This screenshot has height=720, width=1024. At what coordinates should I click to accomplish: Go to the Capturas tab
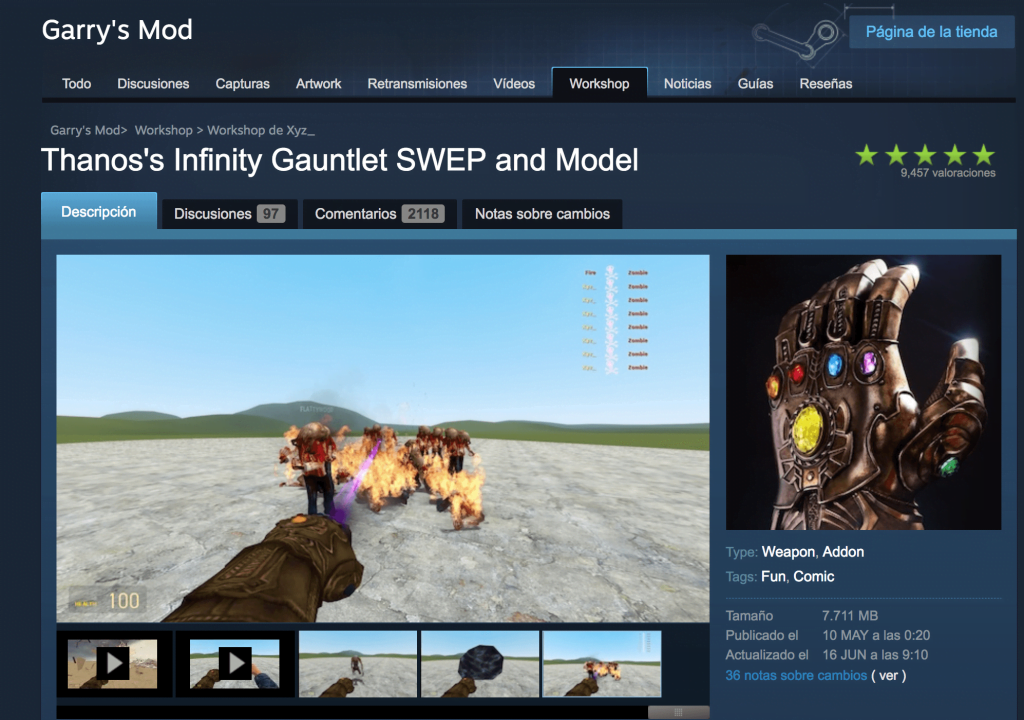242,84
